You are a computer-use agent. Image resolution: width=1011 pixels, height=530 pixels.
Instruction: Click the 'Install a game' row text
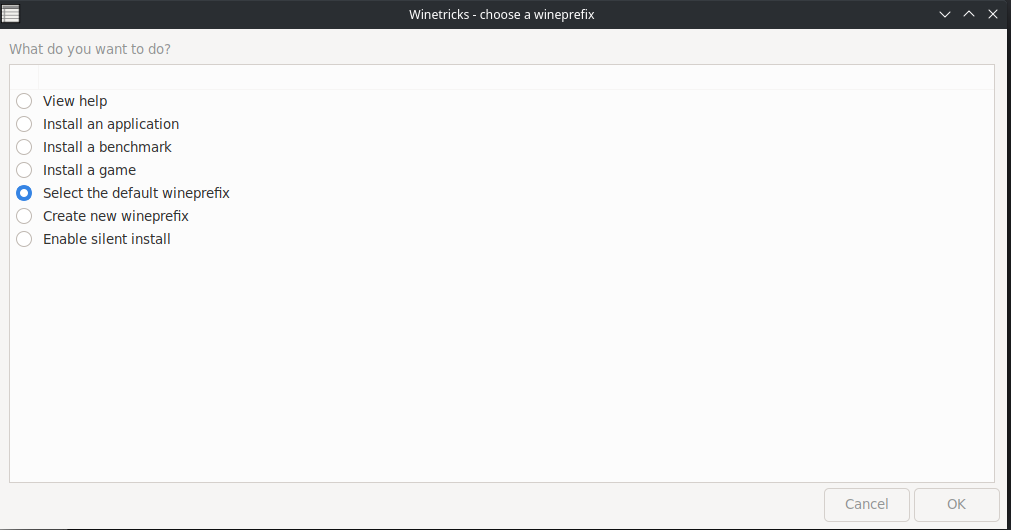pyautogui.click(x=89, y=170)
